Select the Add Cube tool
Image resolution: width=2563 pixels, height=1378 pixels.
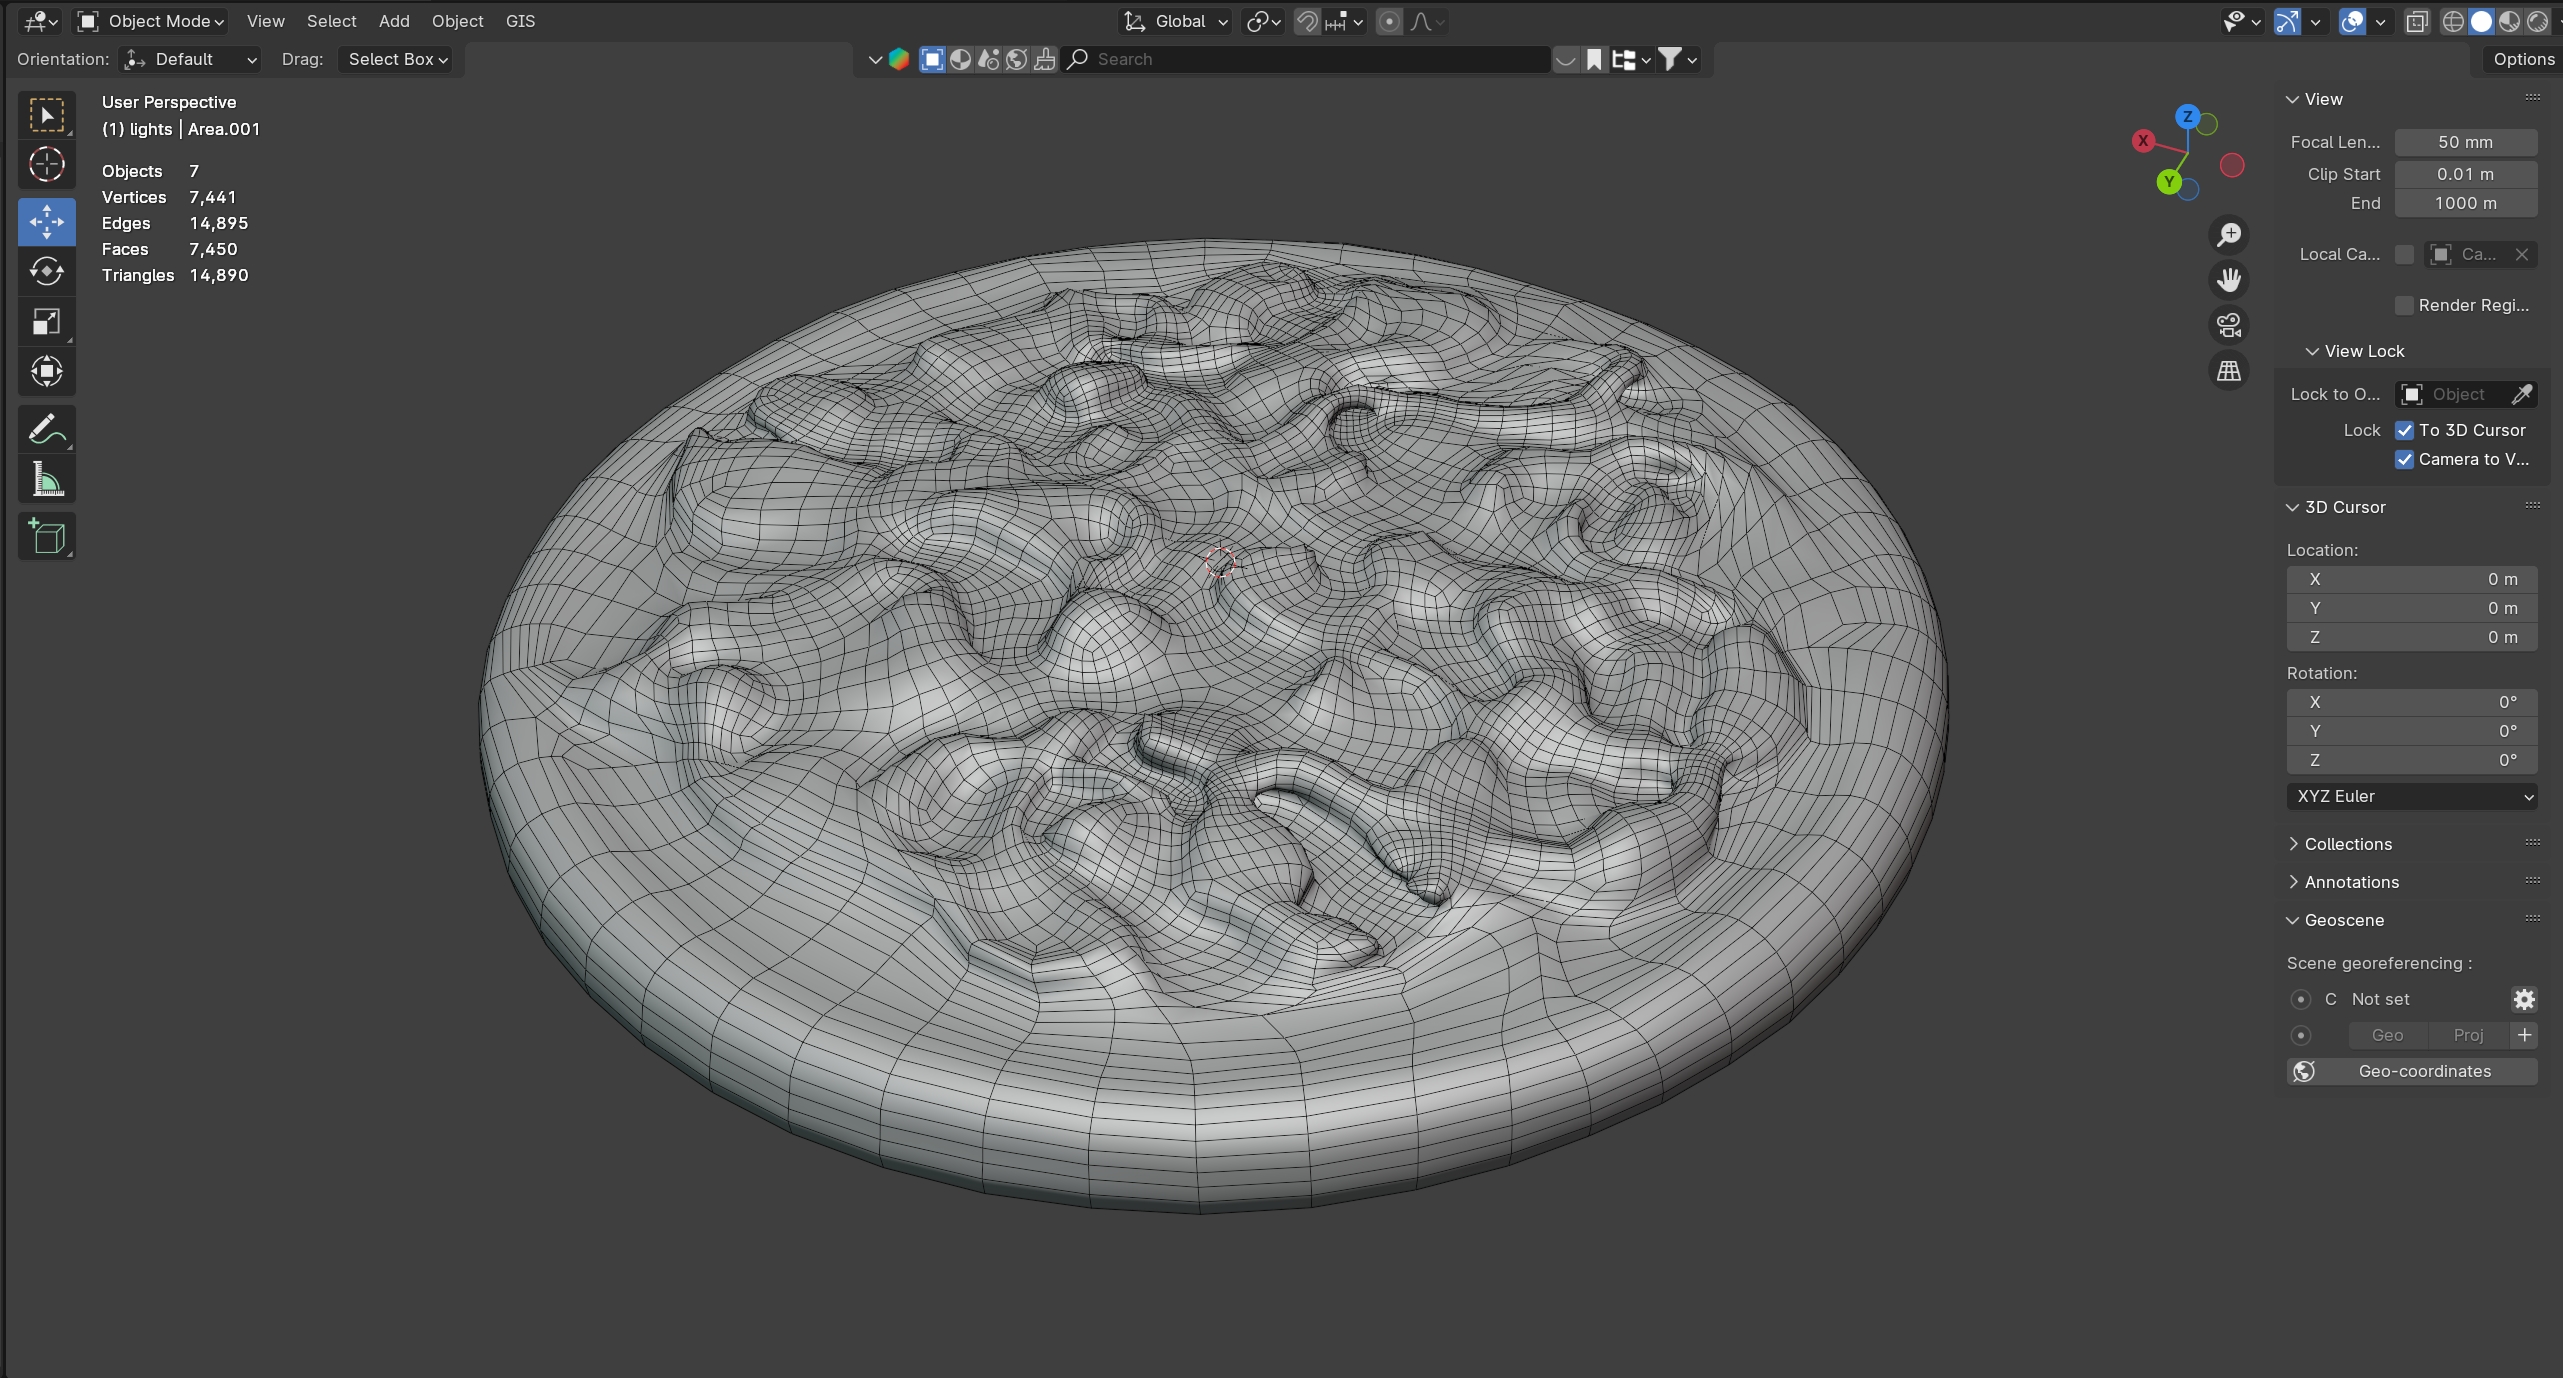[x=46, y=537]
